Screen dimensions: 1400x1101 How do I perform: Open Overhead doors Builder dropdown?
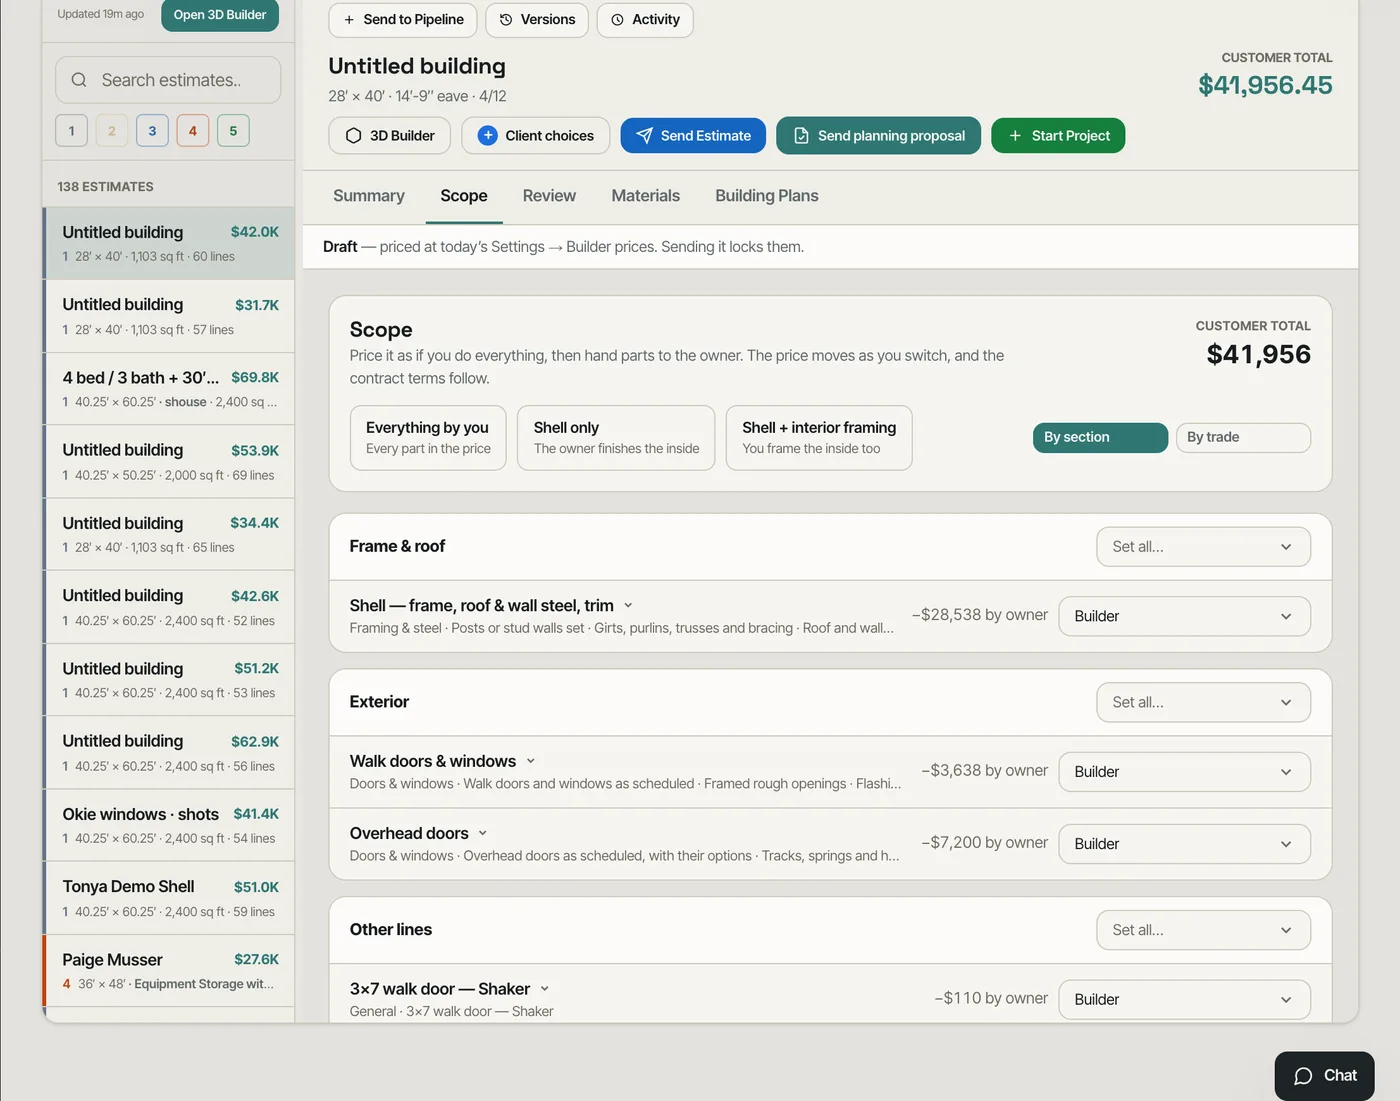[1185, 844]
